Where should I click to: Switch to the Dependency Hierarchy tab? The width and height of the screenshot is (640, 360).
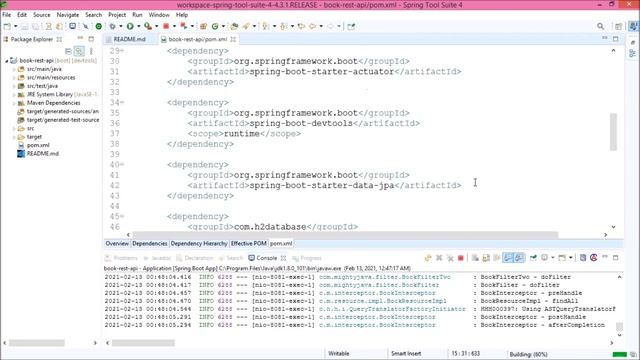pyautogui.click(x=199, y=244)
